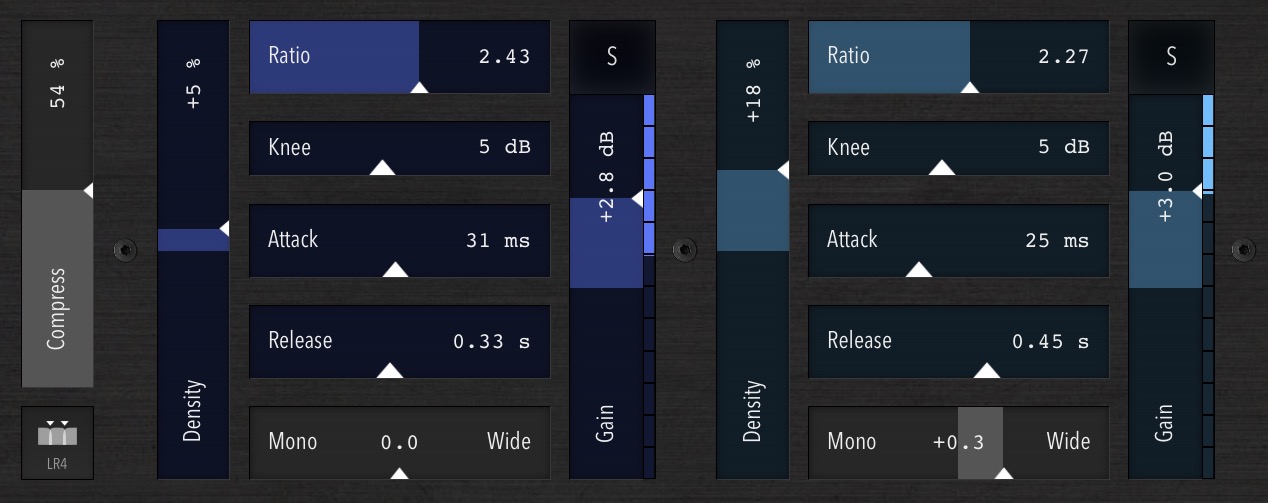
Task: Click the 25 ms attack value
Action: [x=1057, y=241]
